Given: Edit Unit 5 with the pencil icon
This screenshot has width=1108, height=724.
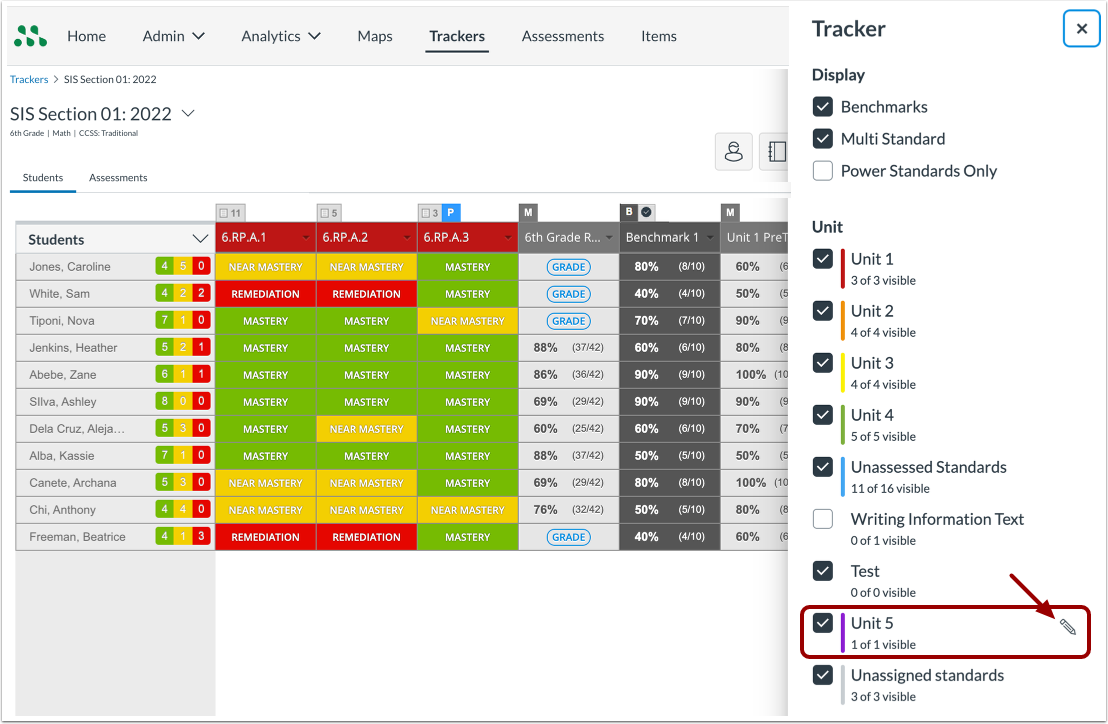Looking at the screenshot, I should click(1068, 627).
